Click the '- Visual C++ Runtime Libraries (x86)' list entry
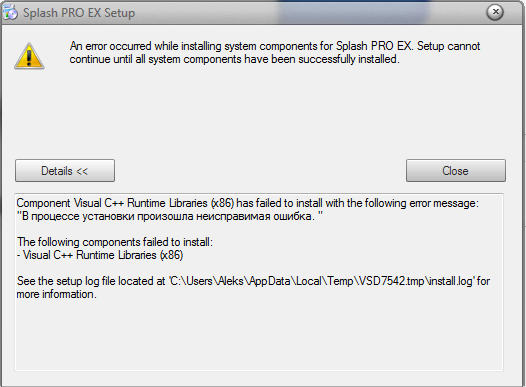Screen dimensions: 526x387 click(100, 255)
